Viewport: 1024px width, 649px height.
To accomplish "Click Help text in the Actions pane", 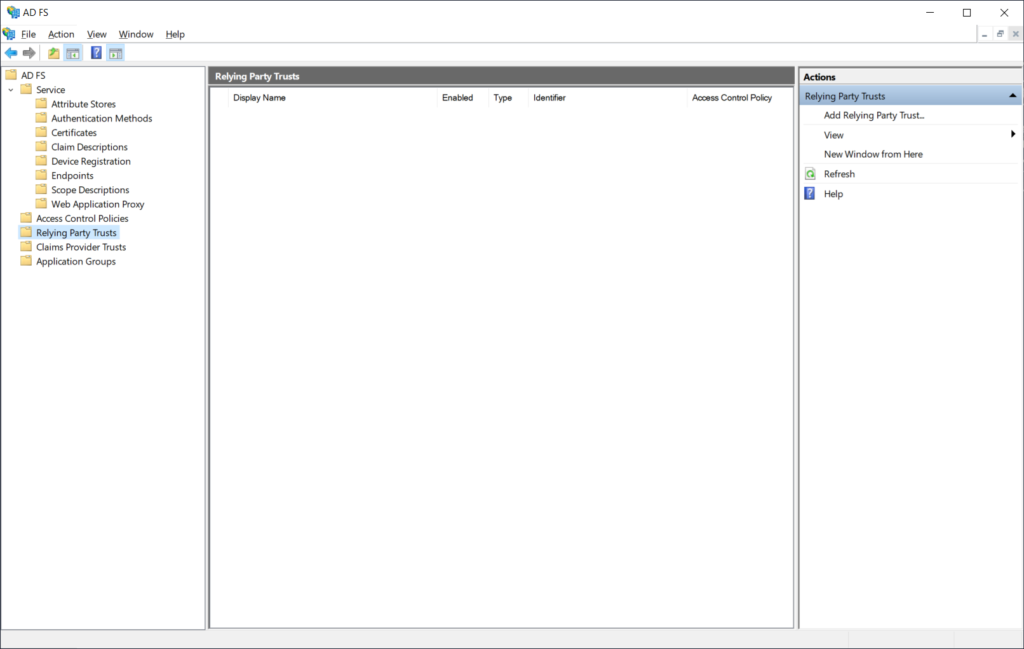I will tap(833, 193).
